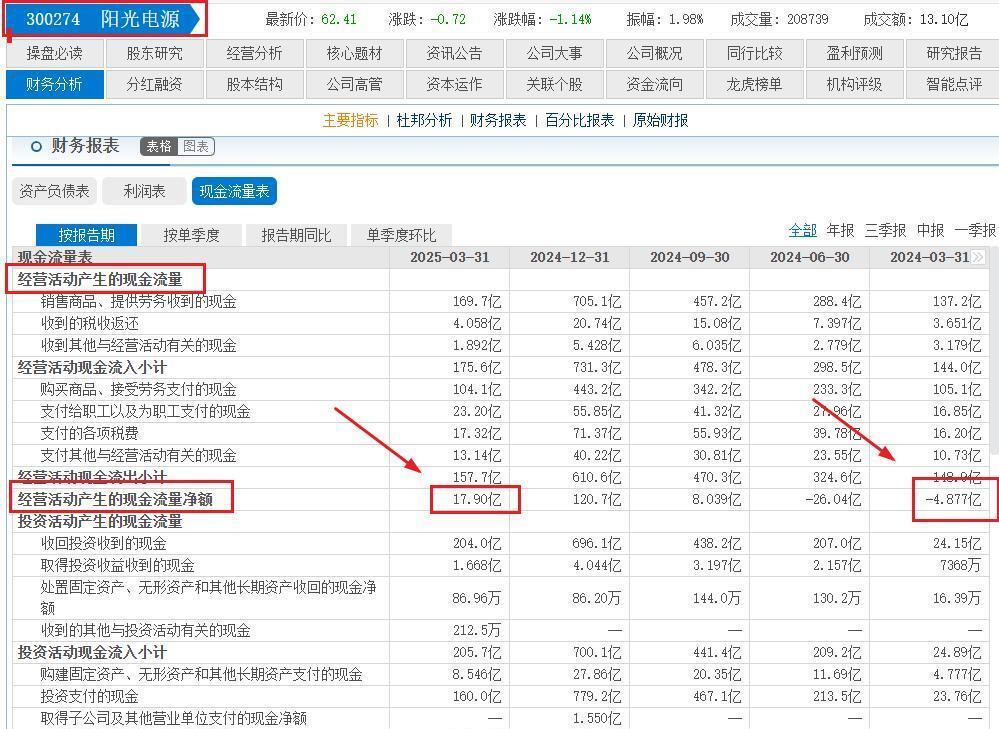Filter periods by 年报
999x729 pixels.
pyautogui.click(x=840, y=230)
